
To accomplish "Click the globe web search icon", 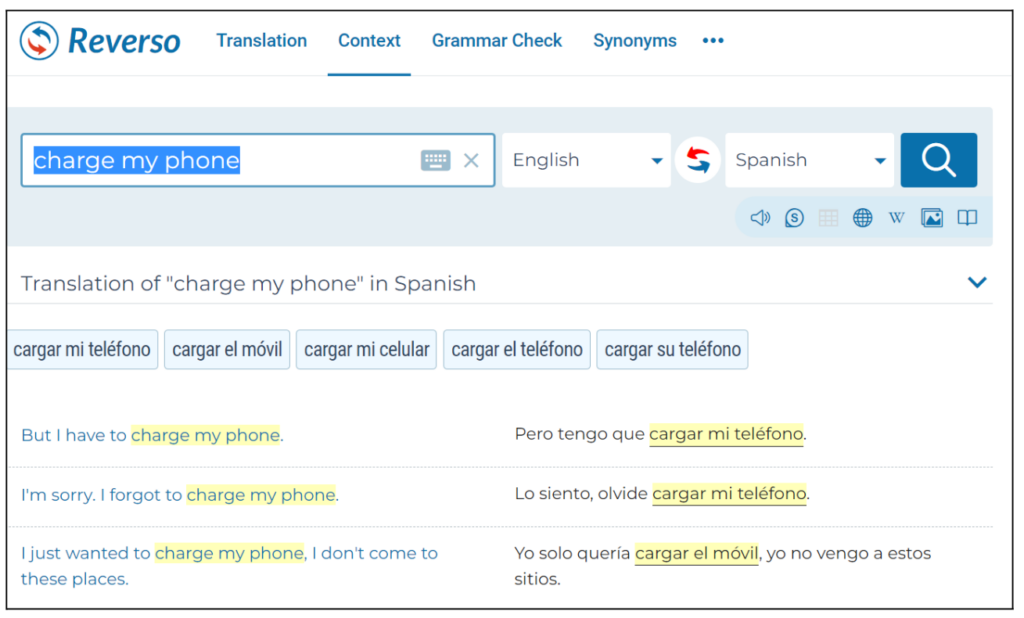I will click(x=862, y=218).
